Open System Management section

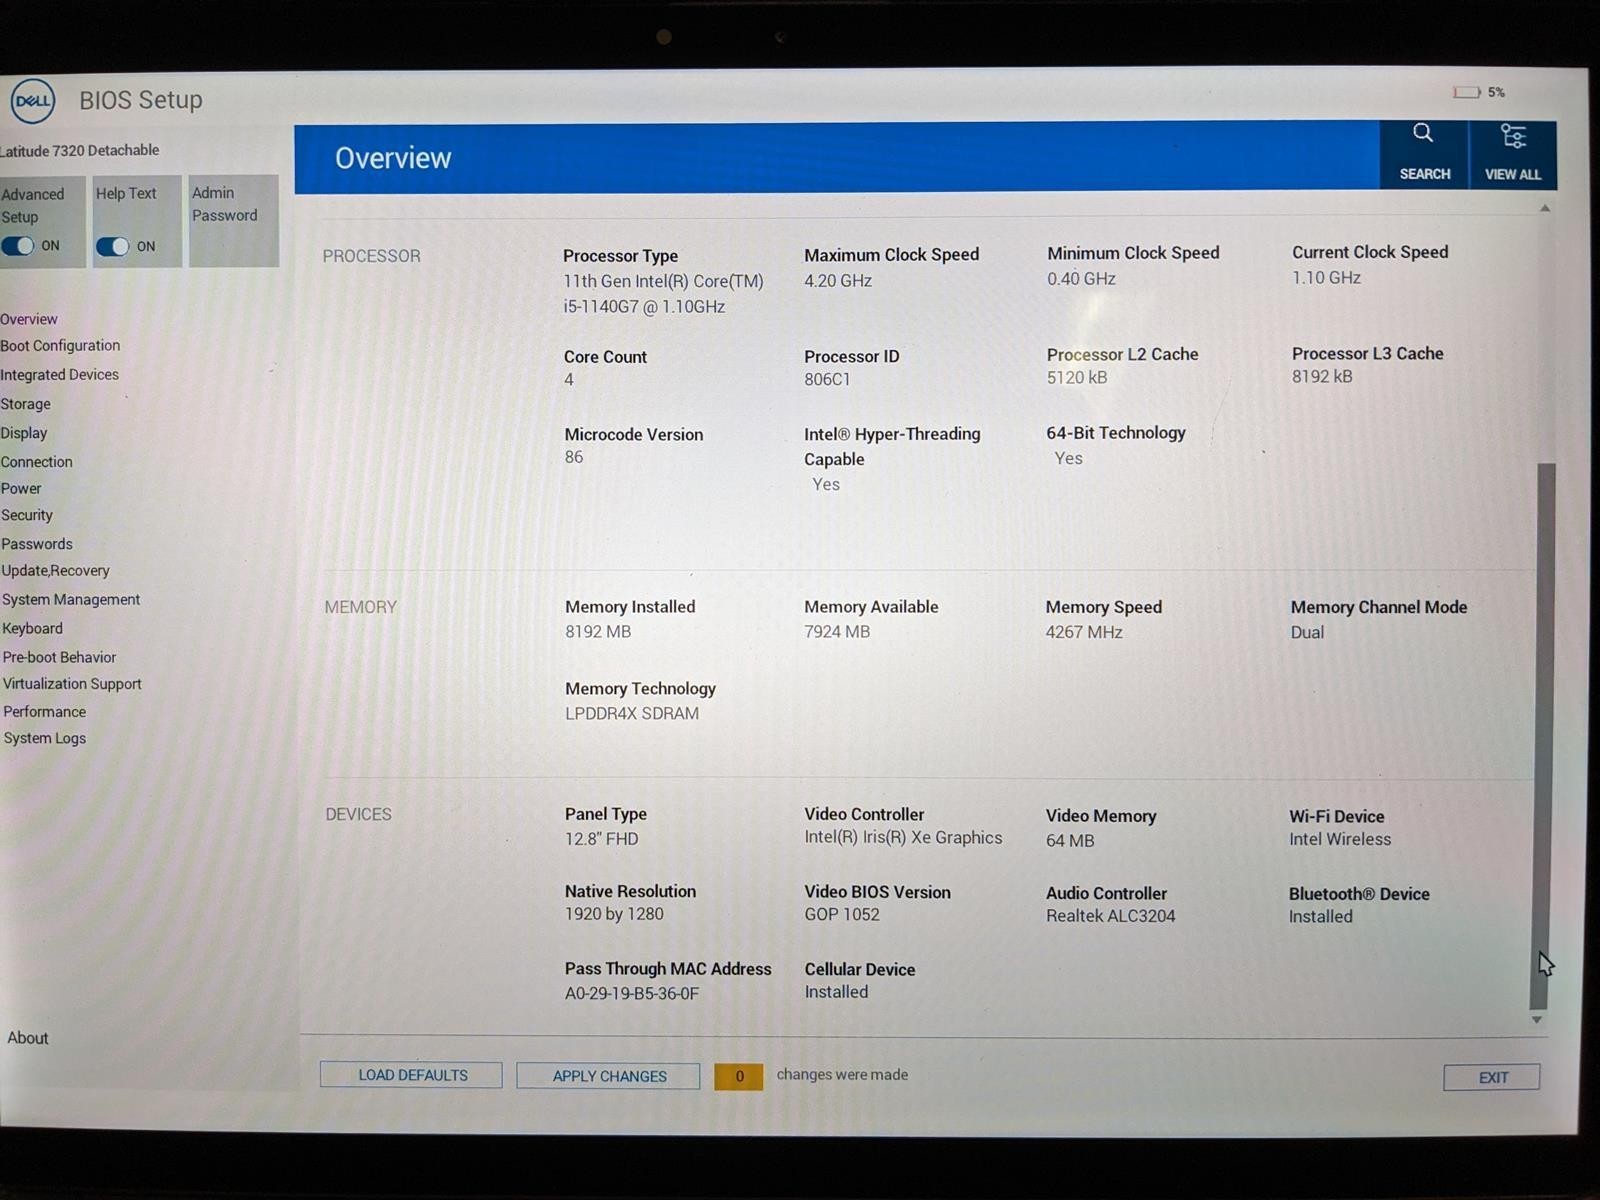(71, 600)
